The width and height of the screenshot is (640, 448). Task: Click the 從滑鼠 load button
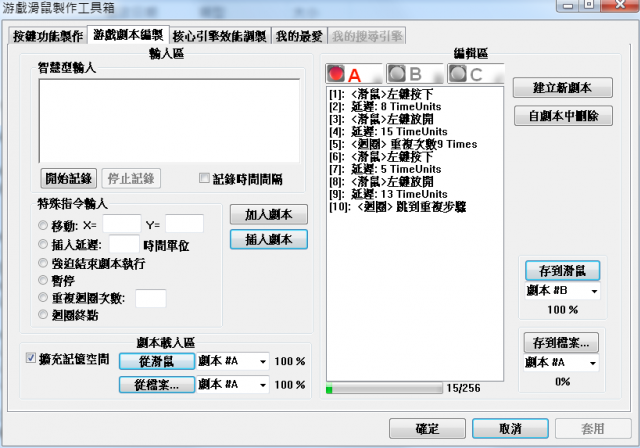(157, 361)
